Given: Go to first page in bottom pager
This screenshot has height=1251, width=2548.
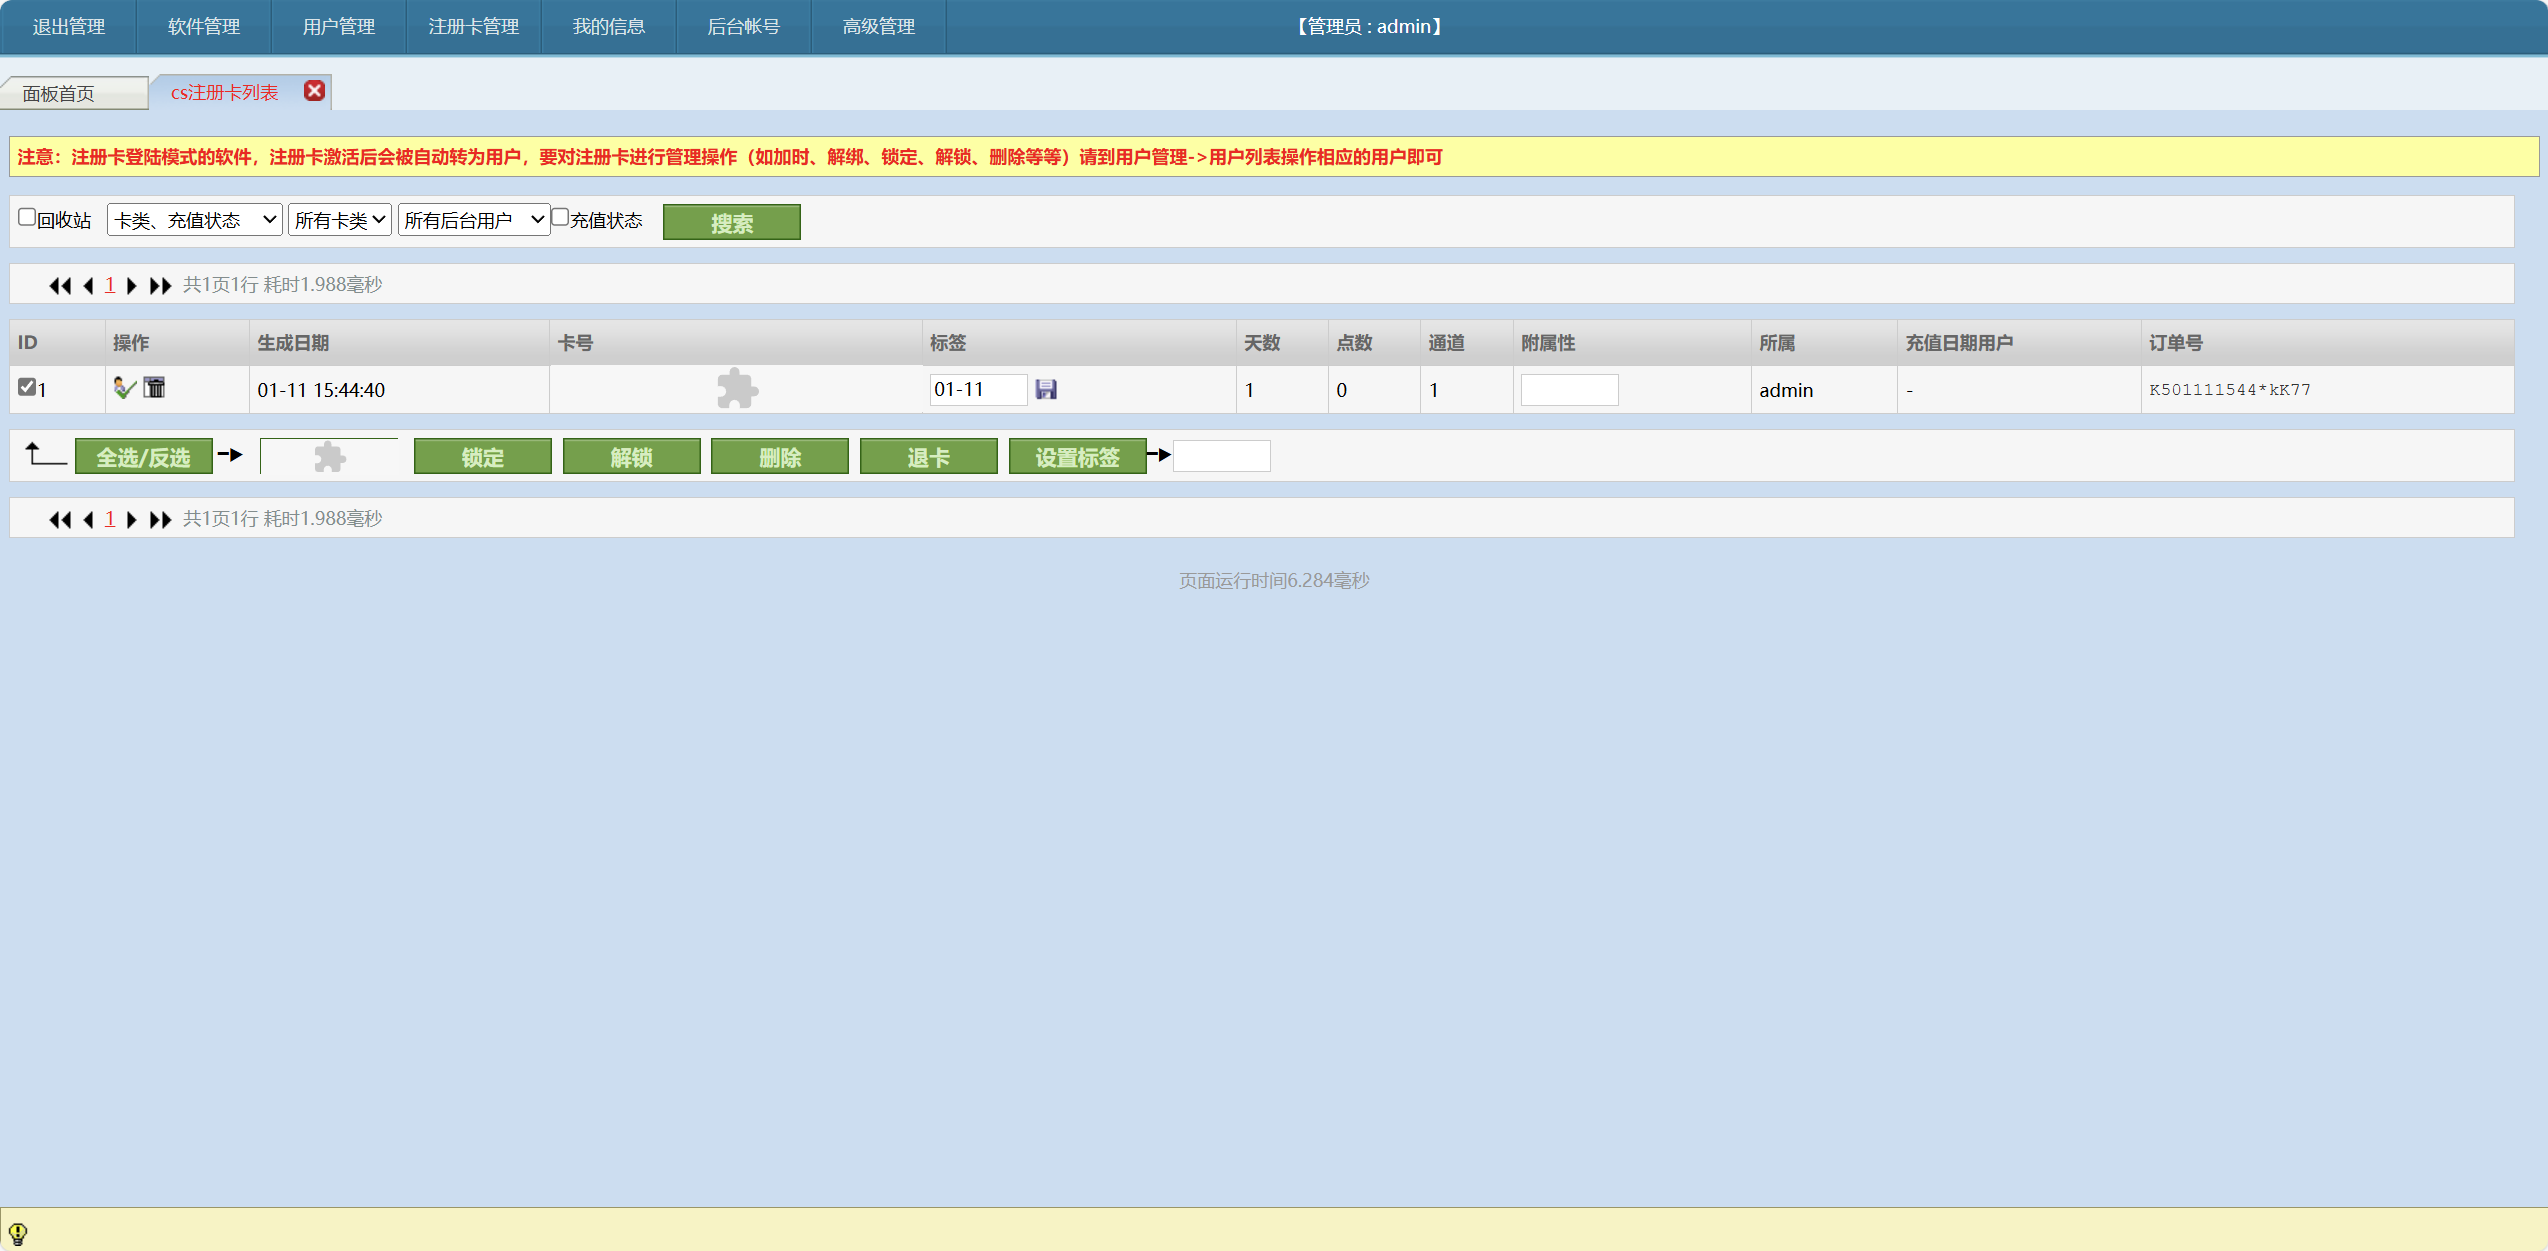Looking at the screenshot, I should (x=60, y=520).
